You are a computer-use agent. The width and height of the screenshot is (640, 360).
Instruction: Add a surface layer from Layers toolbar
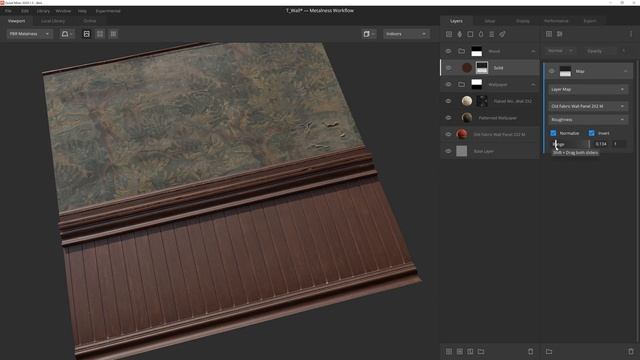coord(449,34)
